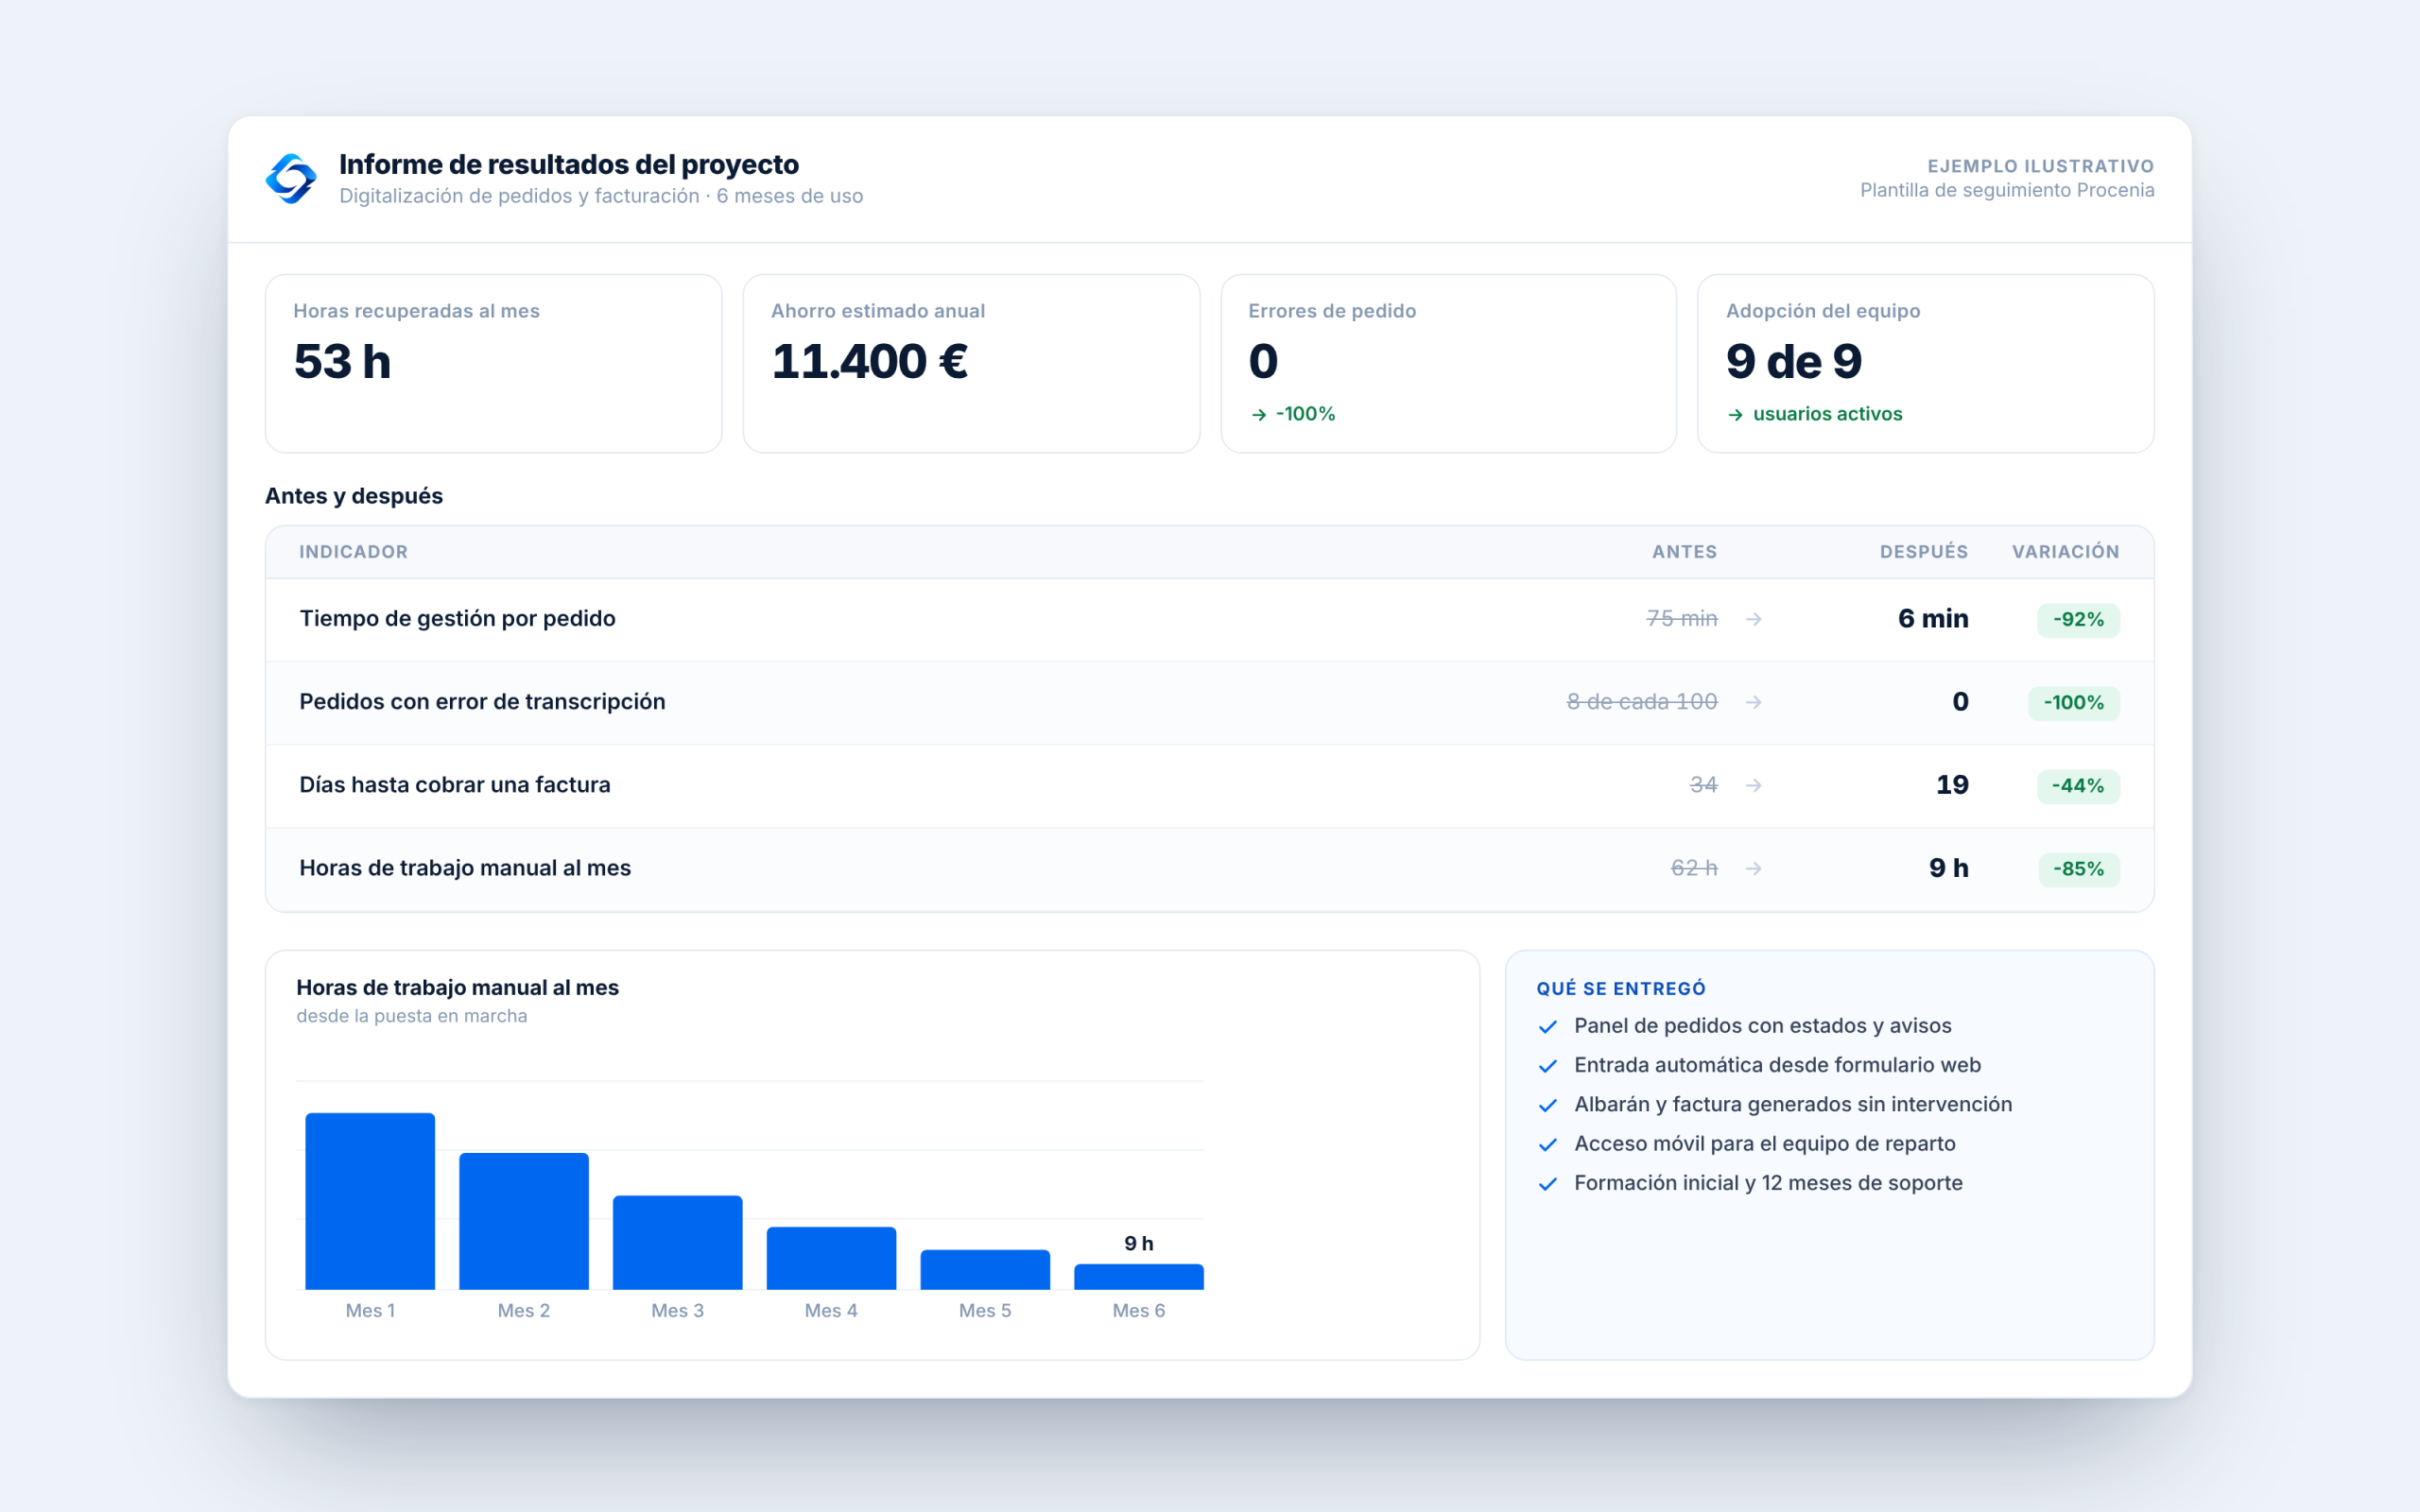Click the Errores de pedido label

1332,311
